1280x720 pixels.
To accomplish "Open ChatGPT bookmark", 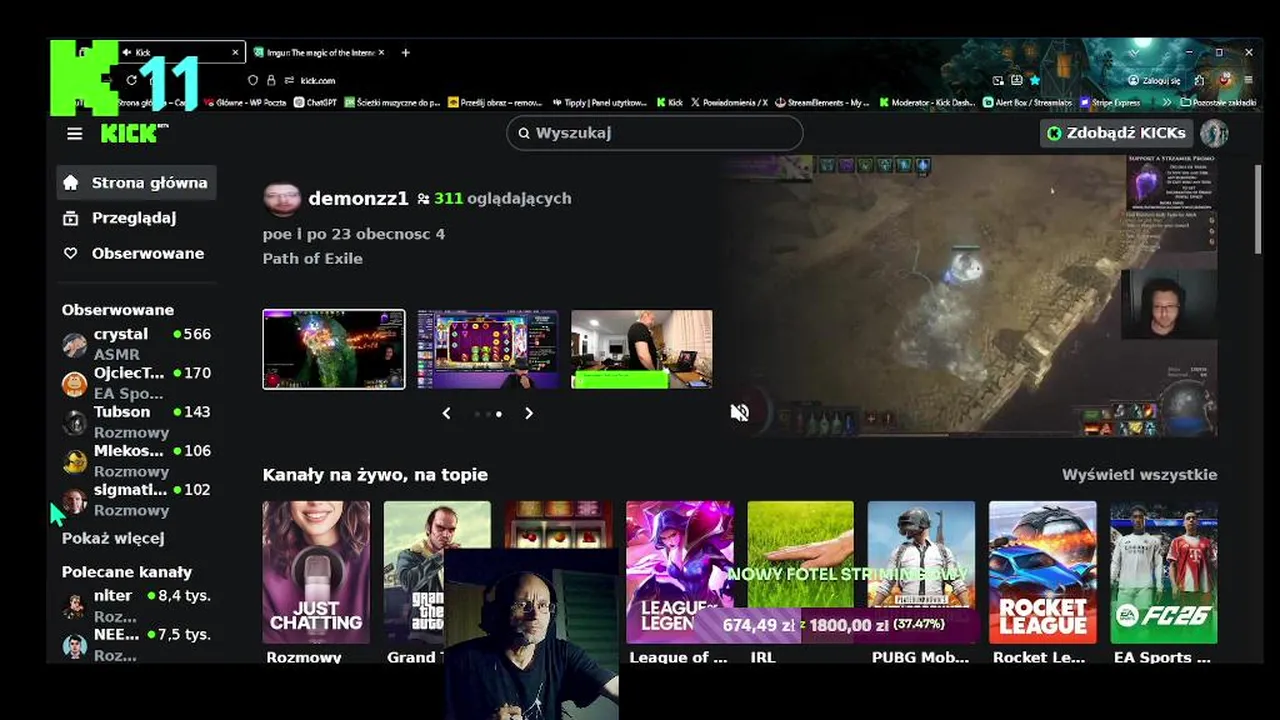I will 316,102.
